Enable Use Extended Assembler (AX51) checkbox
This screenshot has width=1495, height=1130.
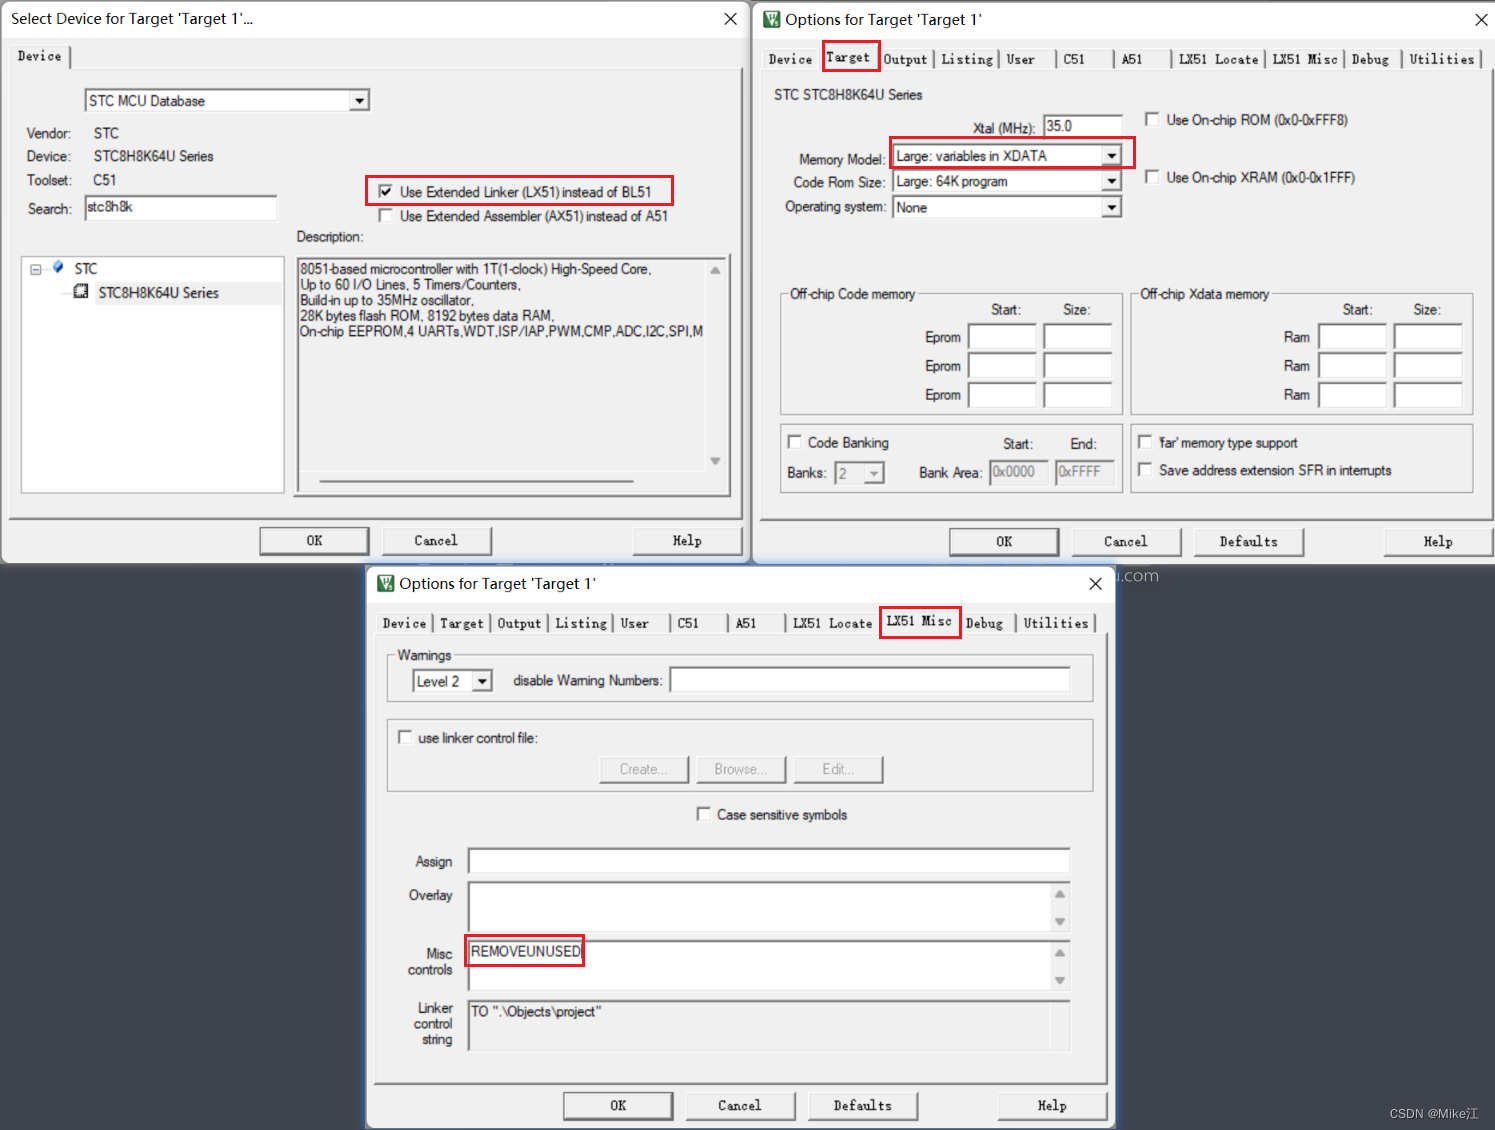pyautogui.click(x=385, y=215)
